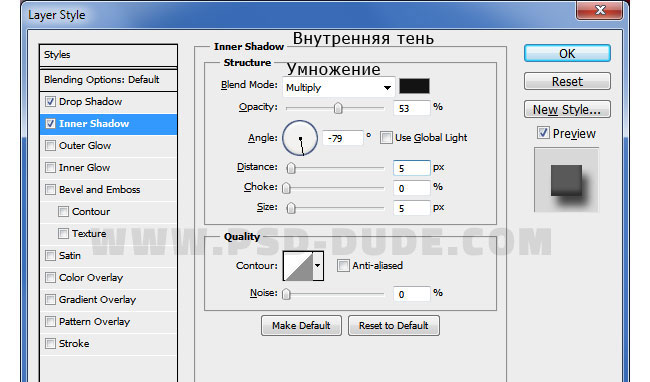Check the Anti-aliased option

tap(343, 266)
